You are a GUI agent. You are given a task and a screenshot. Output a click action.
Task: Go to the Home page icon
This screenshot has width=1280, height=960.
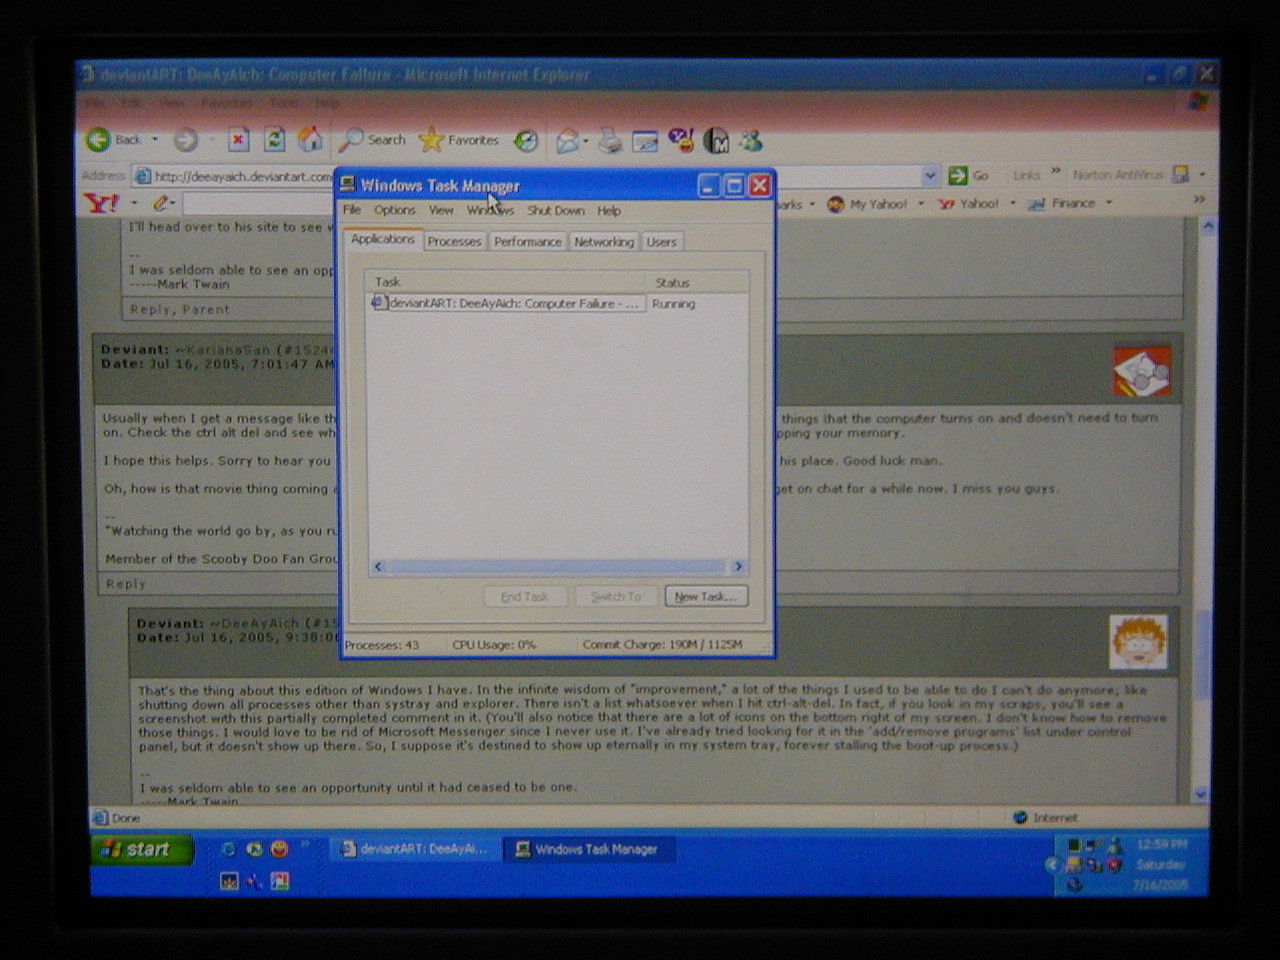310,139
